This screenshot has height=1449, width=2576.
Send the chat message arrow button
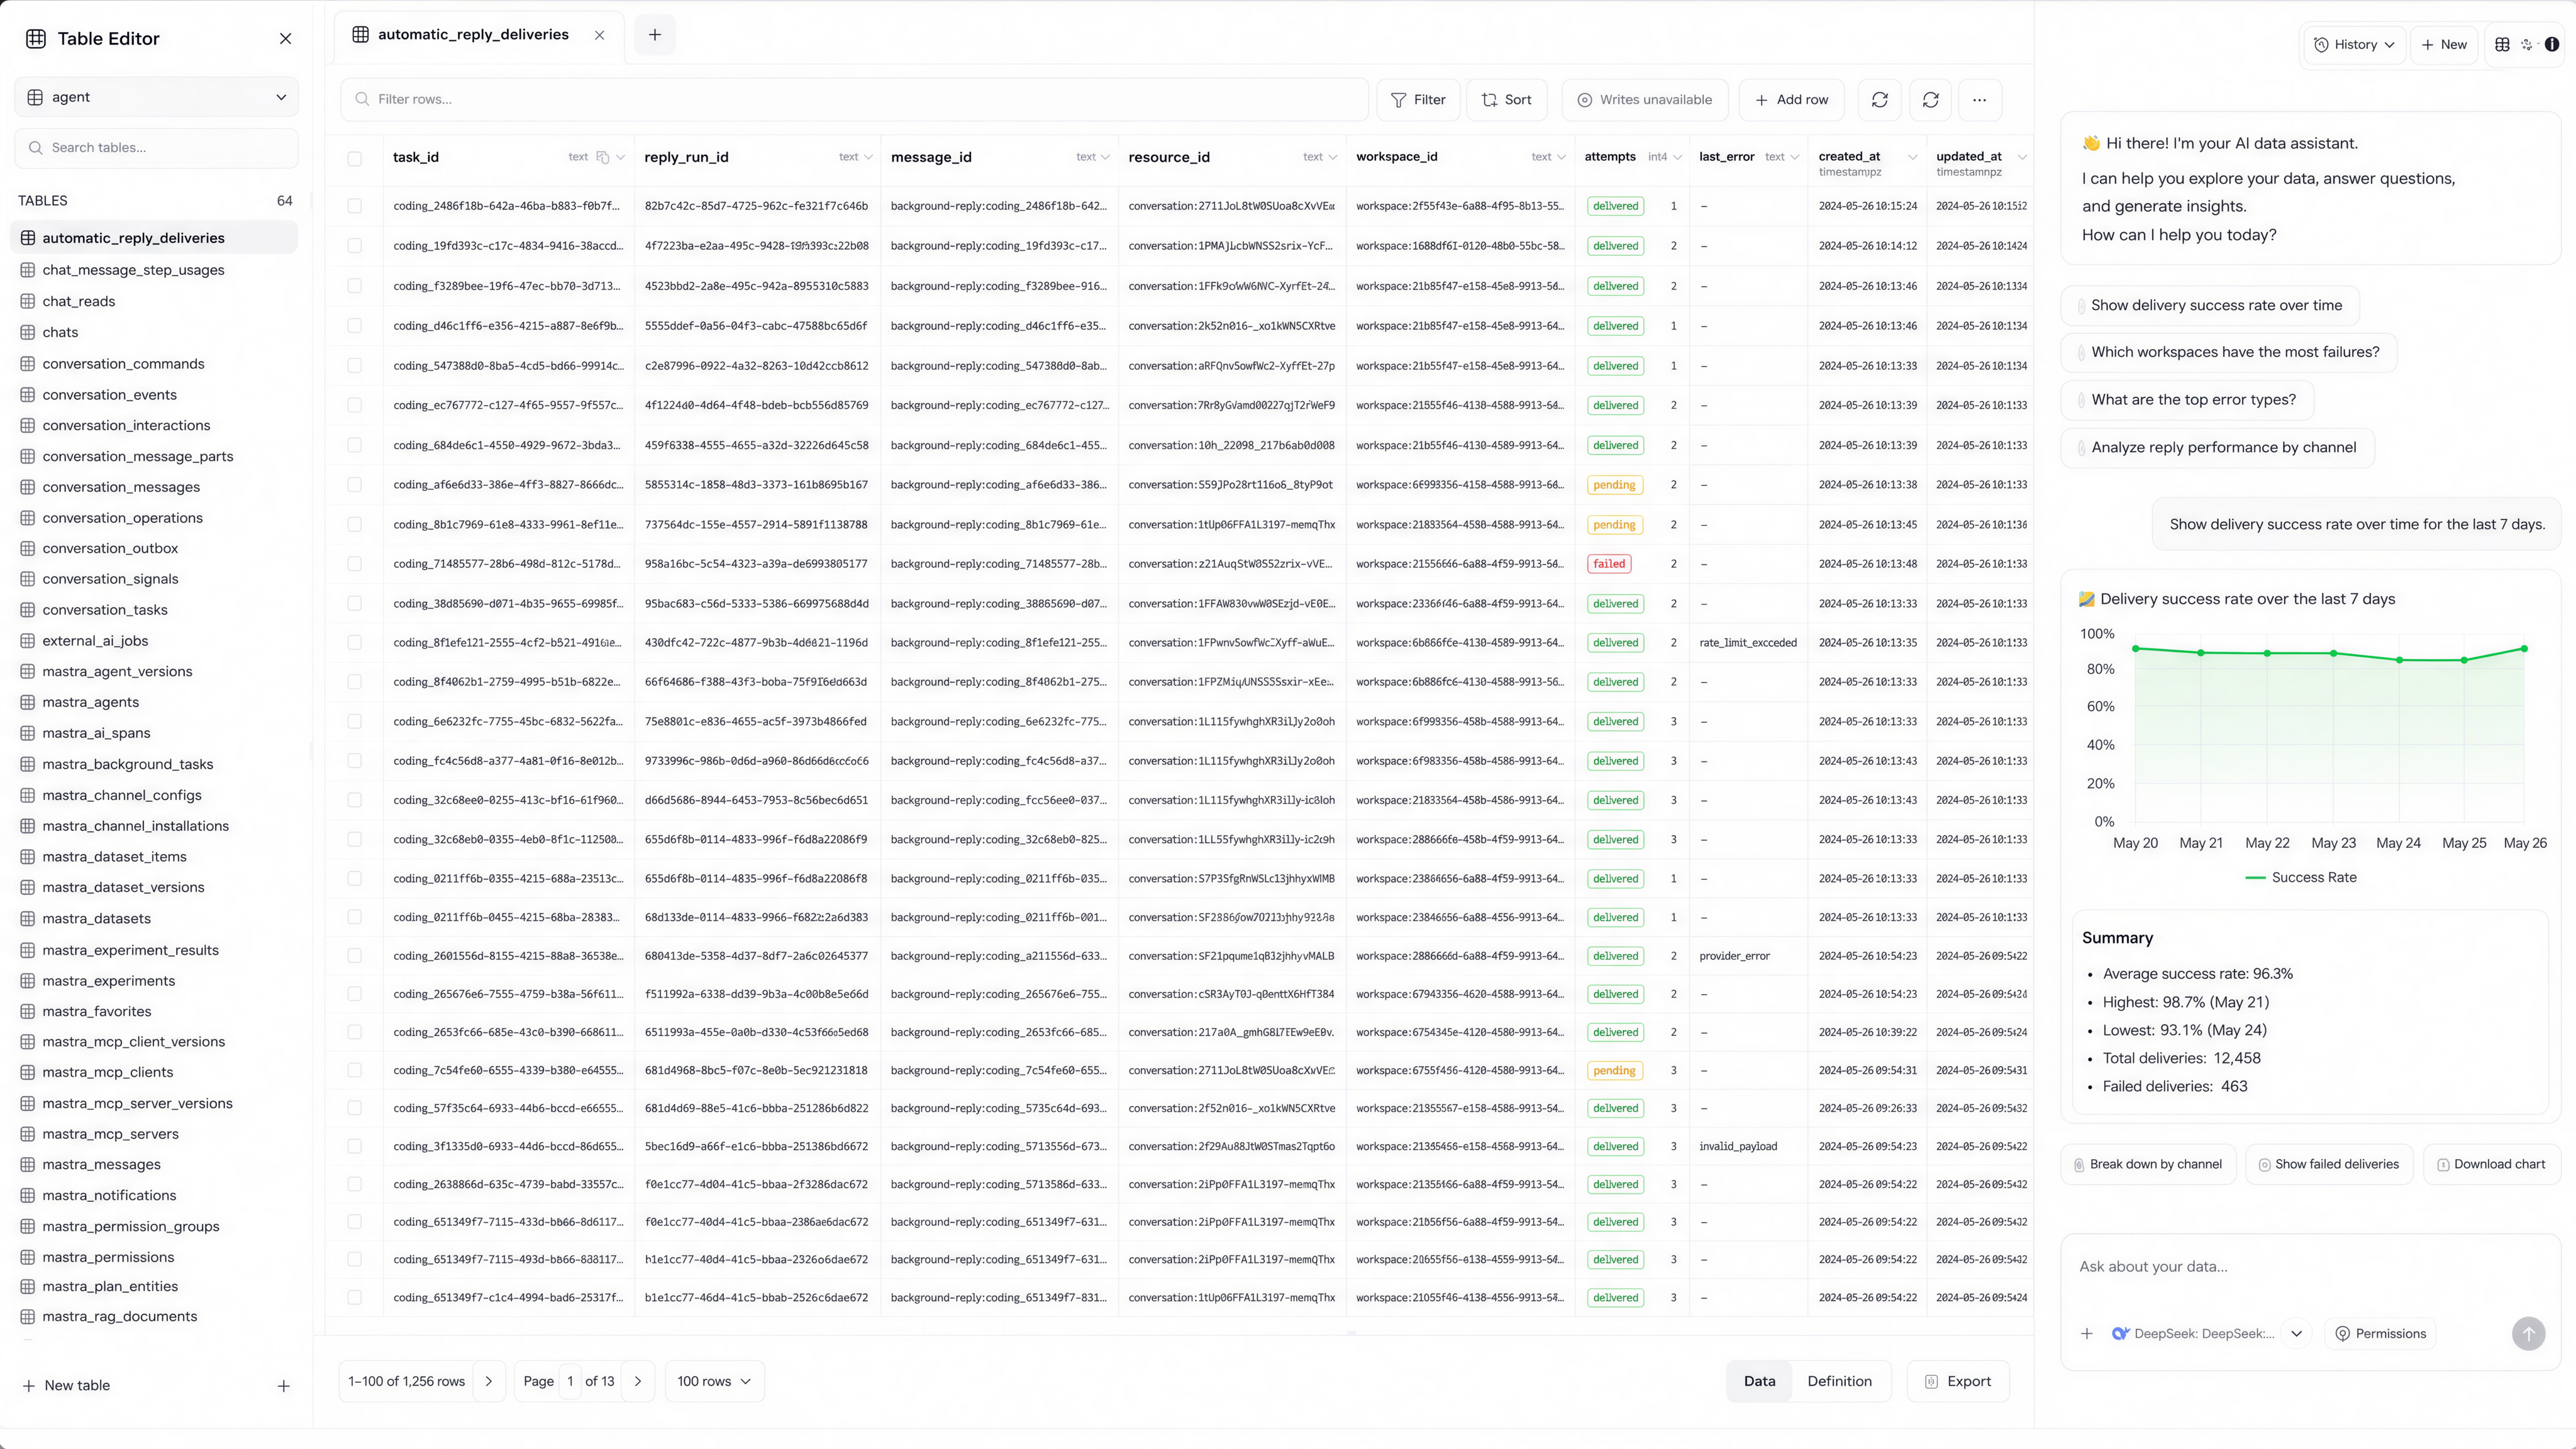(2528, 1334)
